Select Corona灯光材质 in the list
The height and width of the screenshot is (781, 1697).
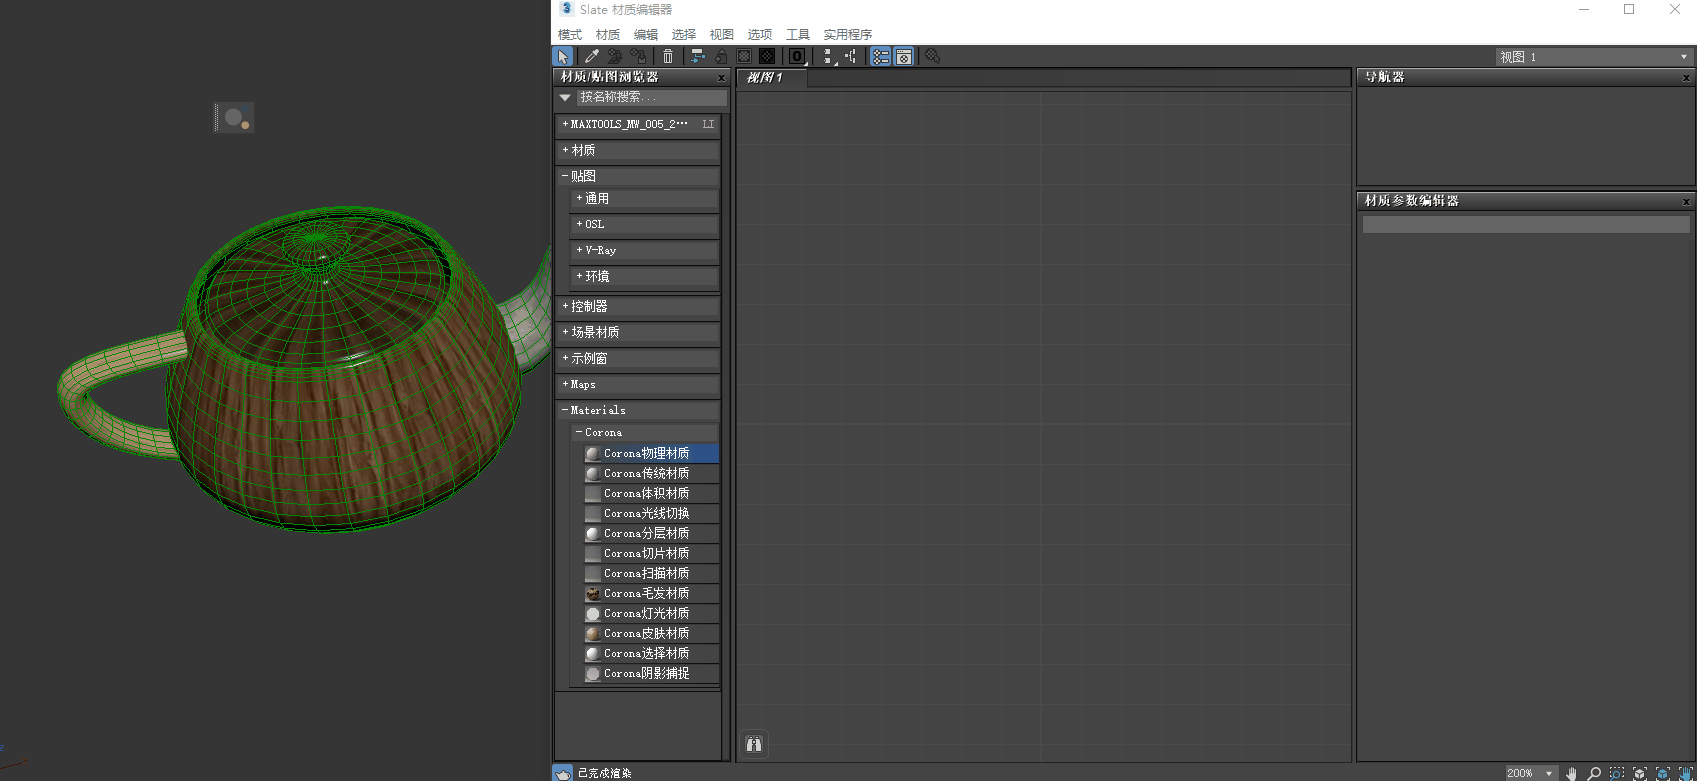[x=646, y=613]
